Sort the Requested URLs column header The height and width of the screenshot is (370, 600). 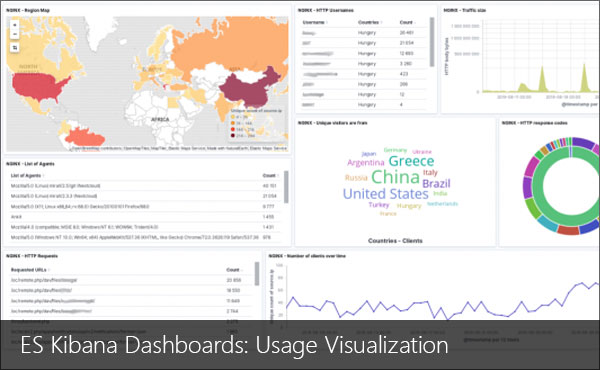(30, 270)
